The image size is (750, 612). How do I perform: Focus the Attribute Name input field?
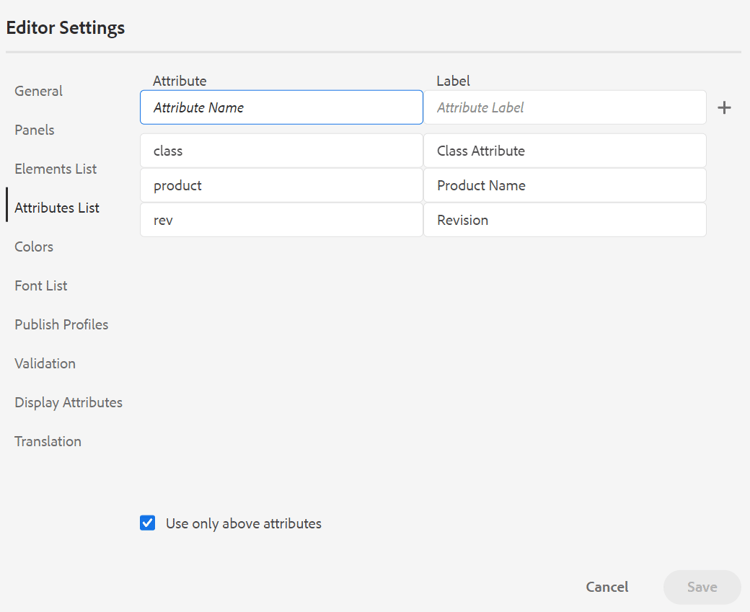pyautogui.click(x=281, y=108)
